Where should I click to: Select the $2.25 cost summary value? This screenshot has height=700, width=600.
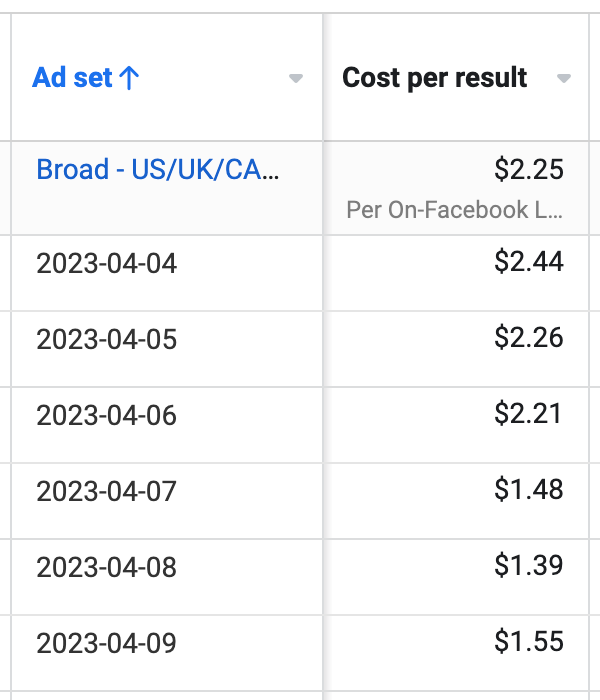click(528, 169)
